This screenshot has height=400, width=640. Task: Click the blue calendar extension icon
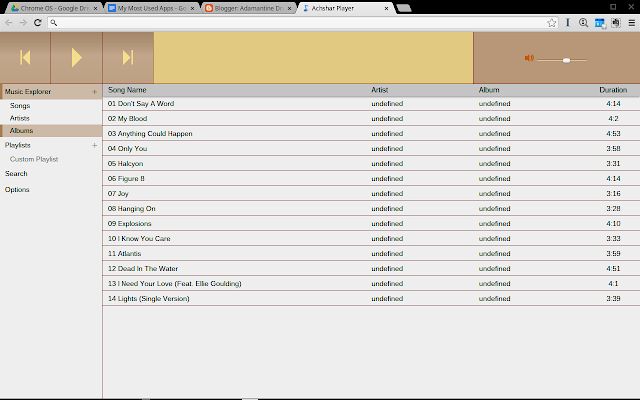(x=600, y=23)
